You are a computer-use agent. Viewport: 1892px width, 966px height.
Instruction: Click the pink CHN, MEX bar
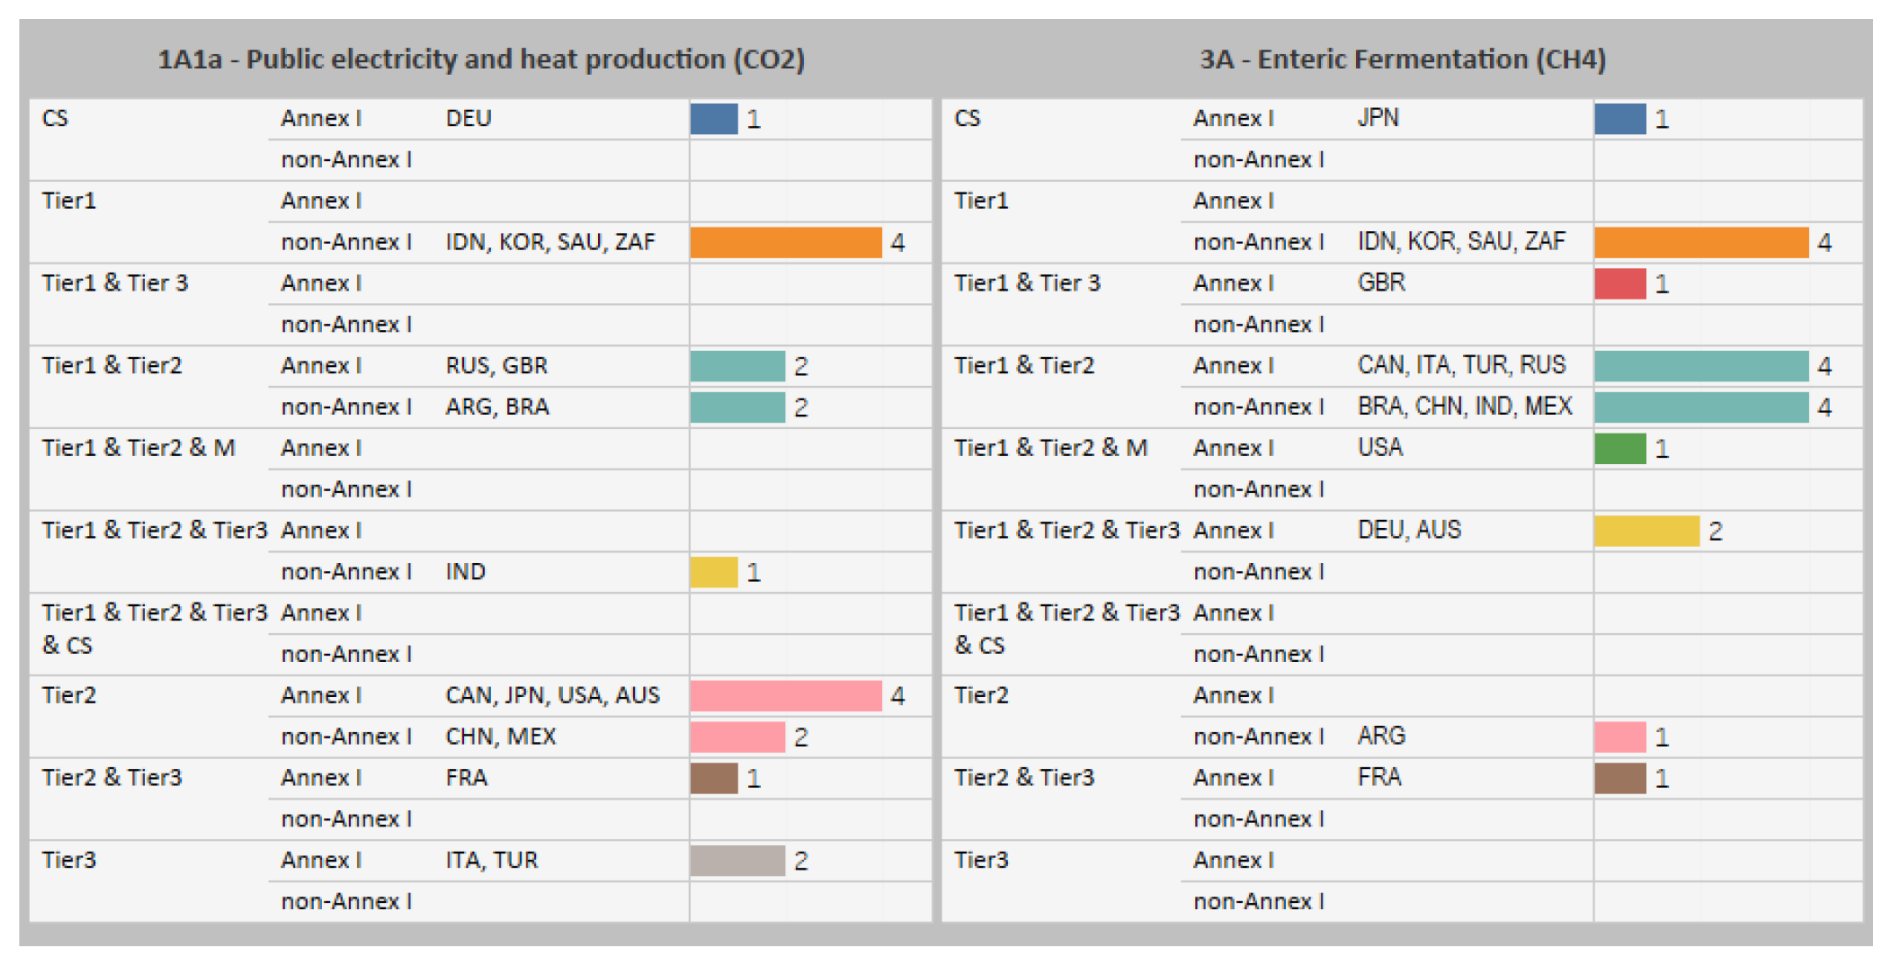(x=737, y=737)
